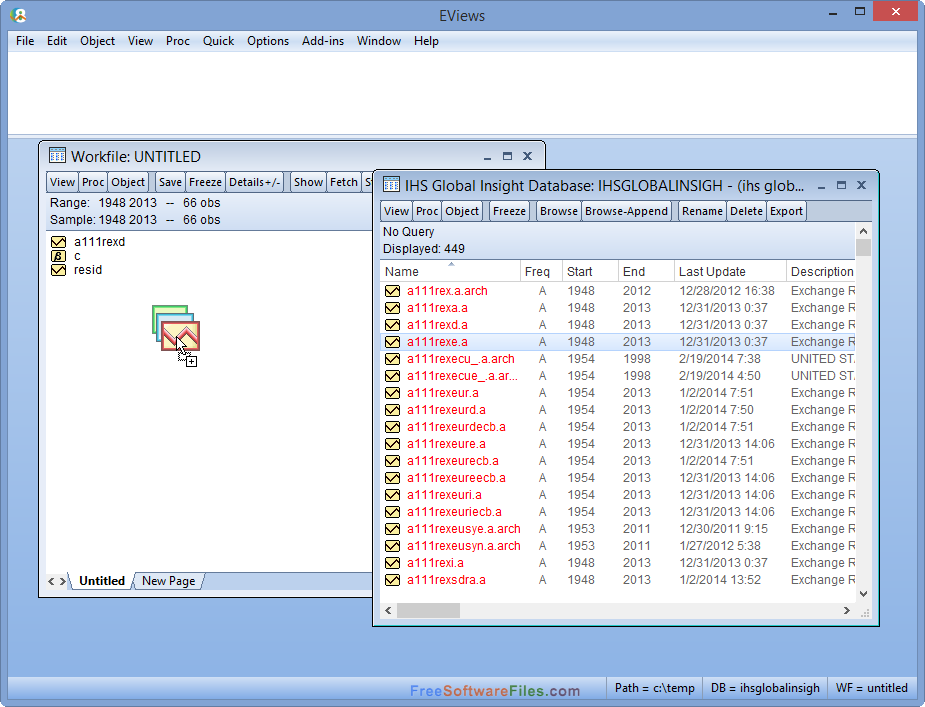Click series icon for a111rexeusye.a.arch
Image resolution: width=925 pixels, height=707 pixels.
[392, 529]
